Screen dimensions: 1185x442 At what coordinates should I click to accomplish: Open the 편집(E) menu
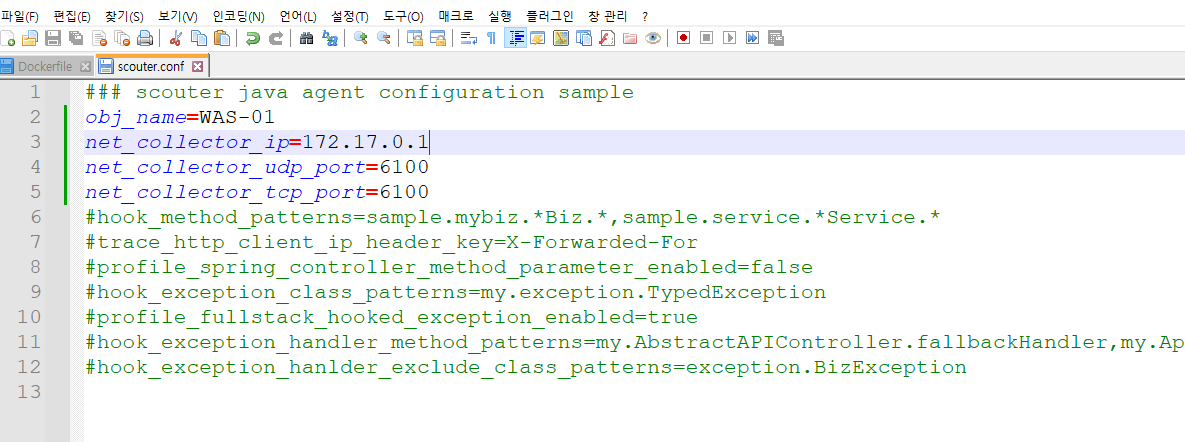tap(72, 16)
